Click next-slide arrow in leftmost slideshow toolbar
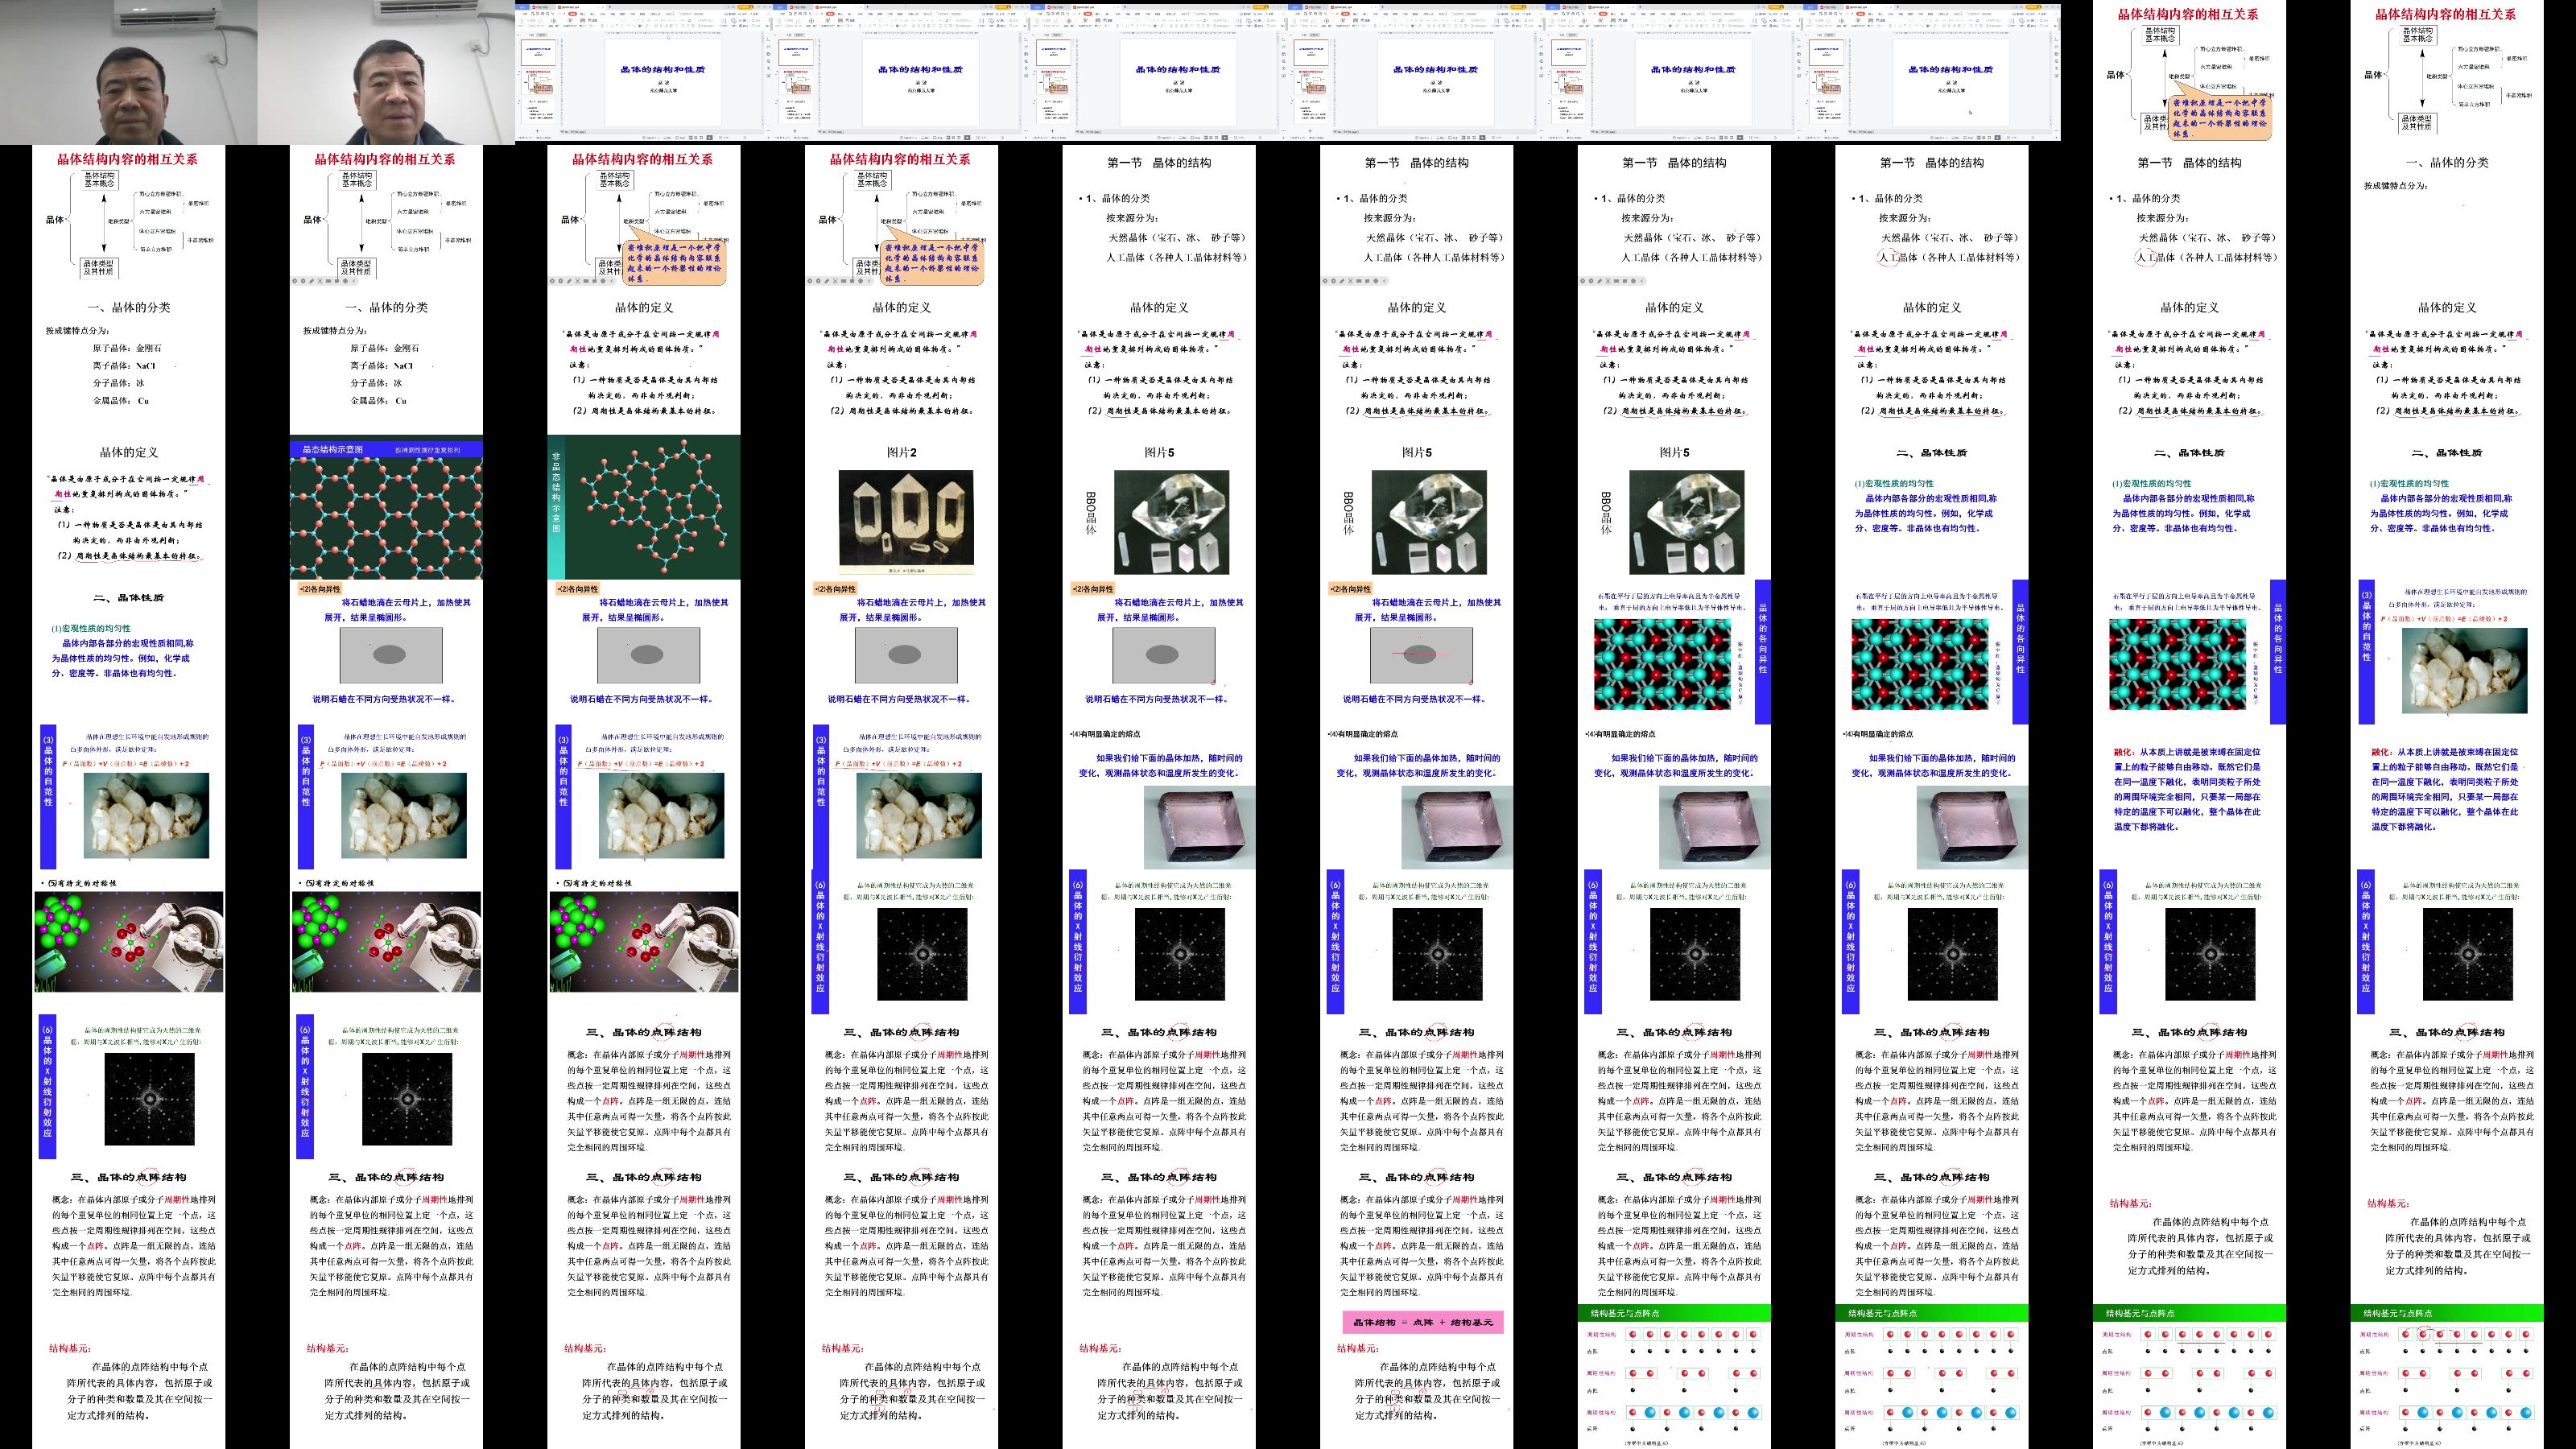2576x1449 pixels. pyautogui.click(x=303, y=281)
